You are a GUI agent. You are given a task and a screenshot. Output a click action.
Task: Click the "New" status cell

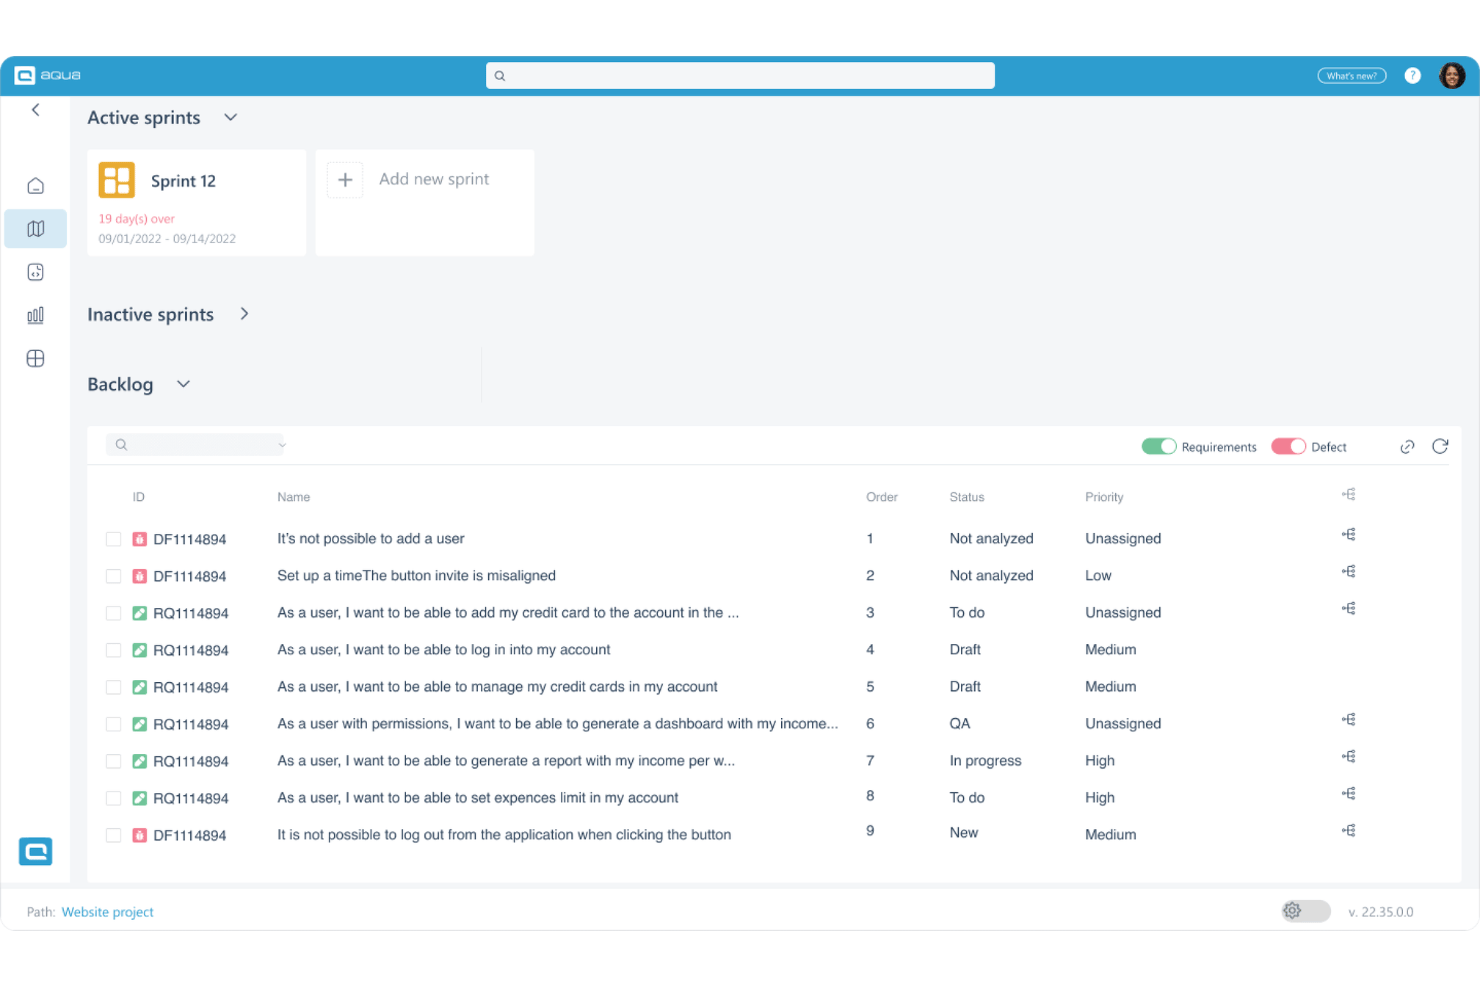964,833
